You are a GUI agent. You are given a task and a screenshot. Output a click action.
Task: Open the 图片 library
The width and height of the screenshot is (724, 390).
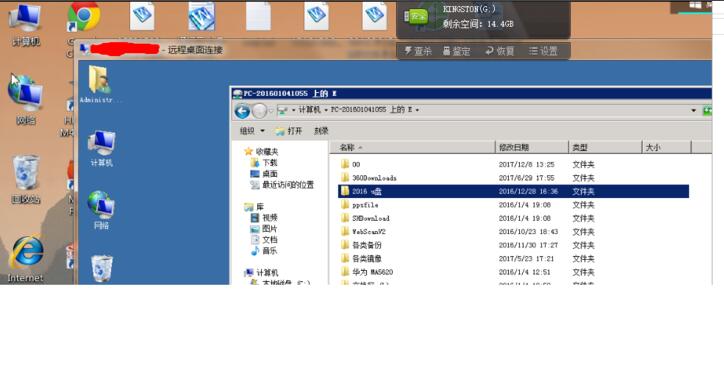[x=264, y=228]
